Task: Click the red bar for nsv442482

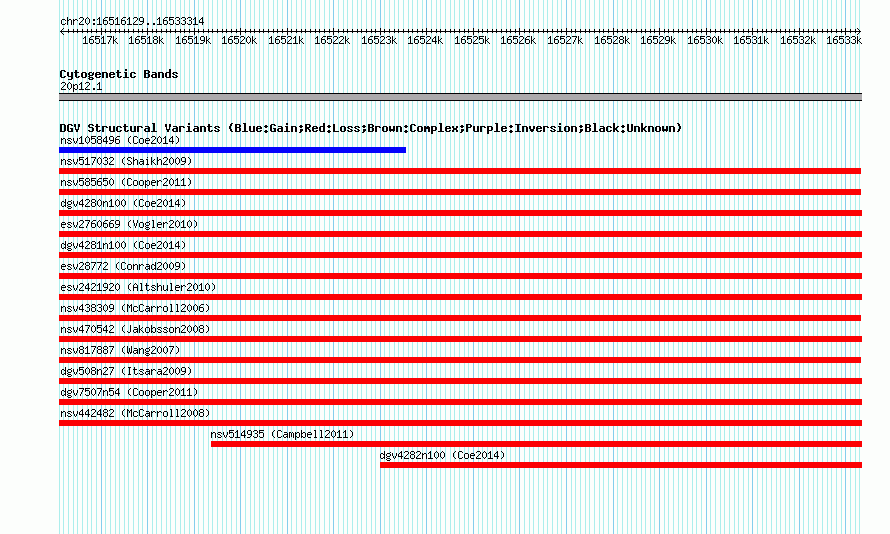Action: (460, 423)
